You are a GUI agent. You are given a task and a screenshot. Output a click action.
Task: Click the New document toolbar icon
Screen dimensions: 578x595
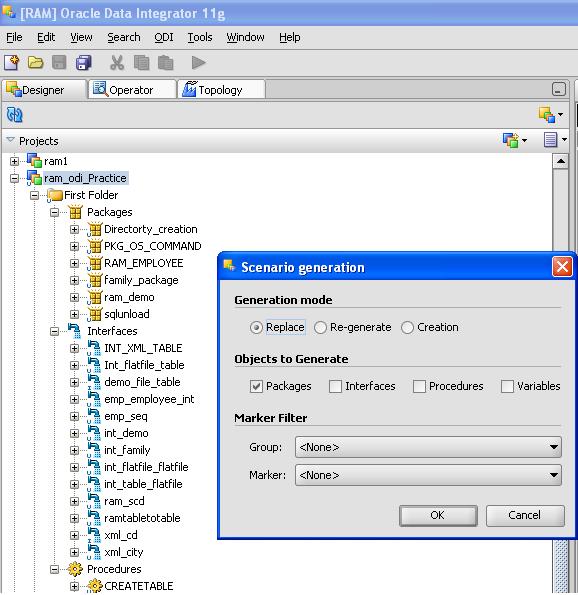[12, 63]
